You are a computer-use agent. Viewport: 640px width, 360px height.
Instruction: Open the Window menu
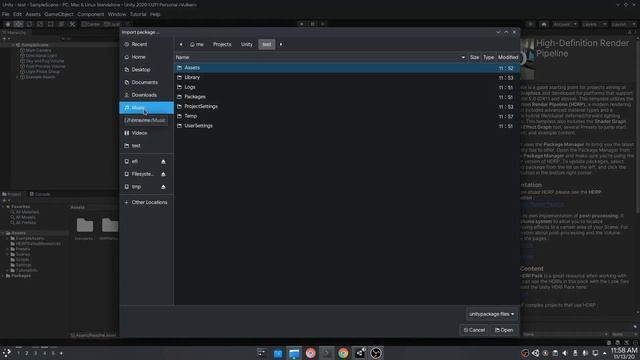[x=117, y=14]
